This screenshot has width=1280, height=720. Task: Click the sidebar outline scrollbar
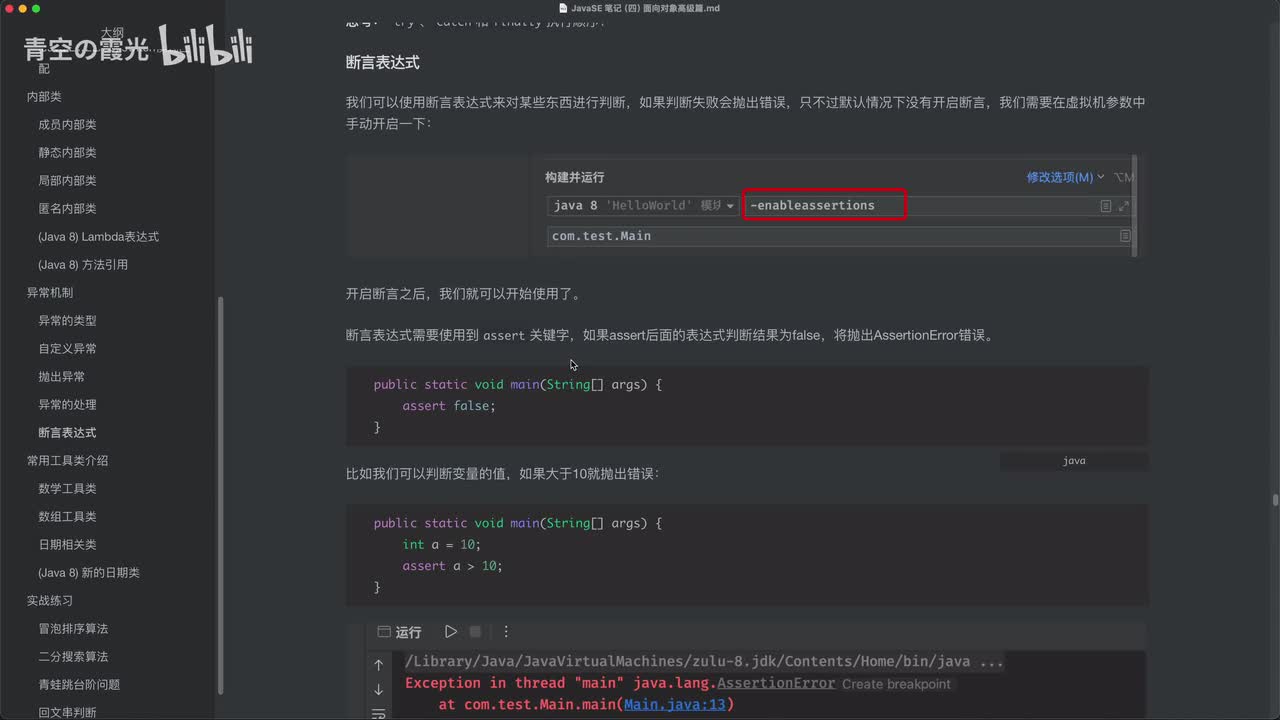[x=221, y=495]
